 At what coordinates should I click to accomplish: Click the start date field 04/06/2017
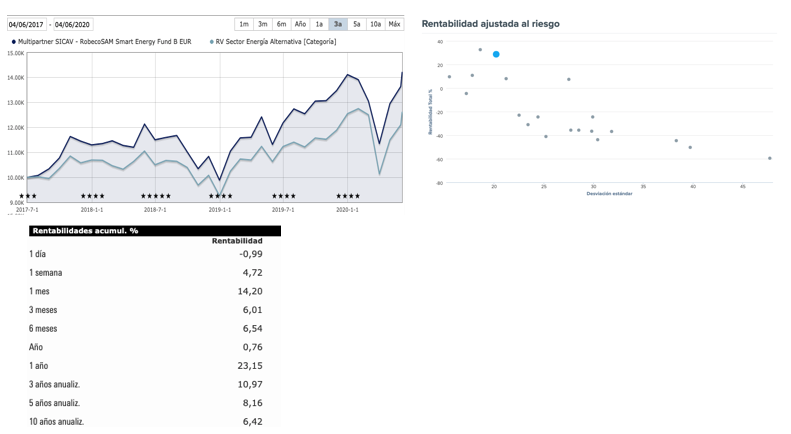28,24
